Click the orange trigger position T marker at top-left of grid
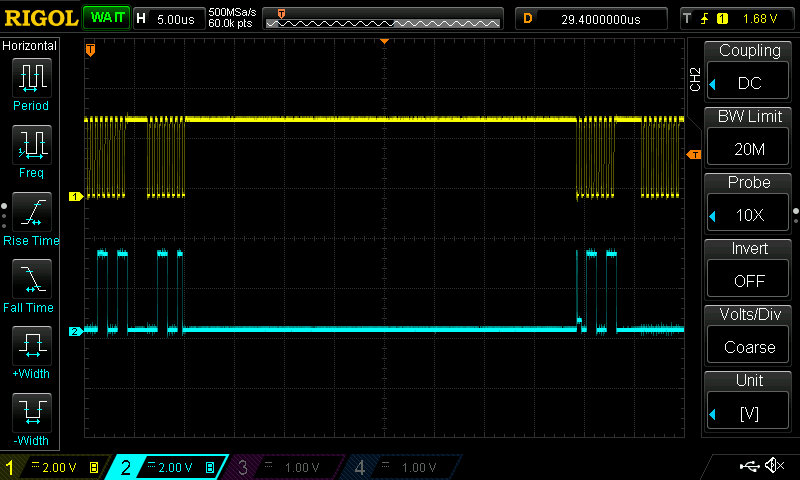This screenshot has width=800, height=480. click(90, 49)
